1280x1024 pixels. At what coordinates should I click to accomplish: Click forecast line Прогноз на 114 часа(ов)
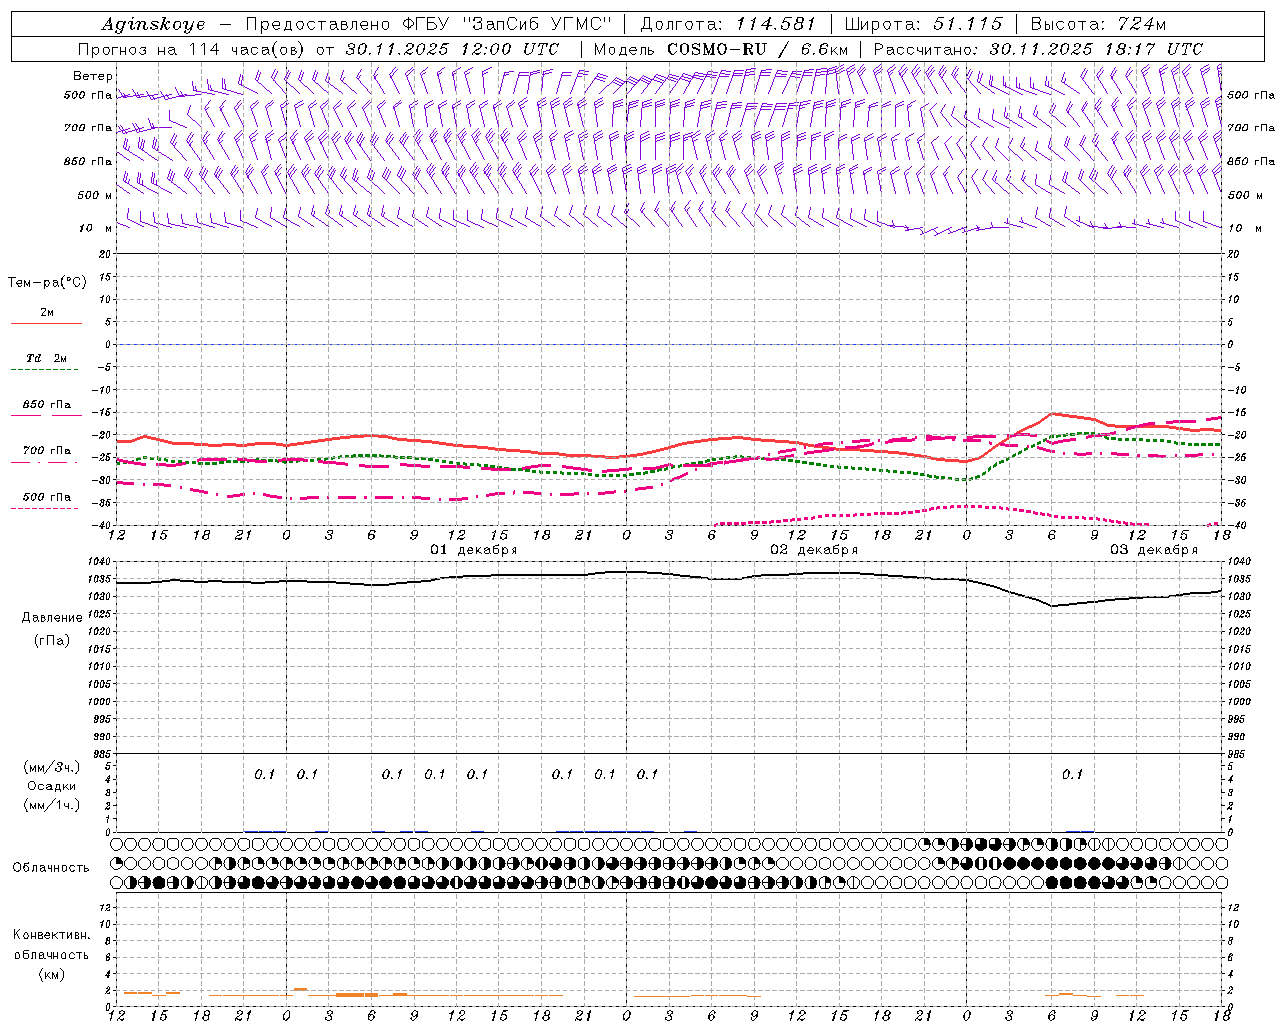[x=192, y=49]
